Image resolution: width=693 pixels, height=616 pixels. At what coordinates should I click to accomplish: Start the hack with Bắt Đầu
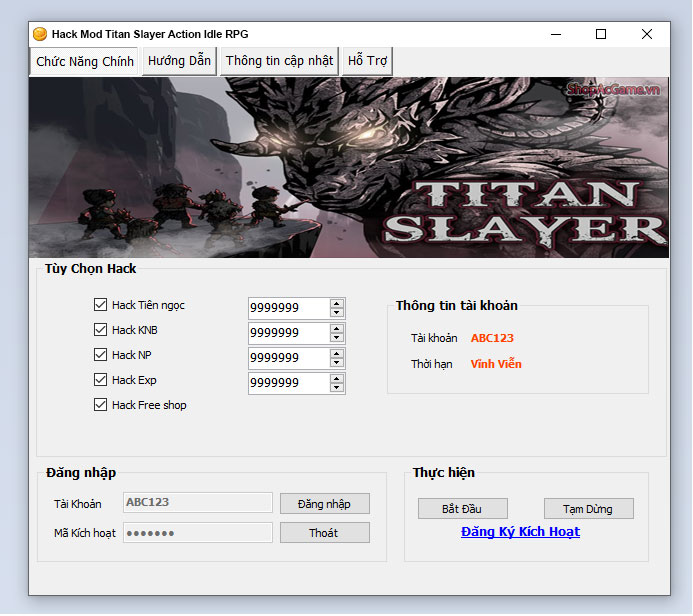pos(463,509)
